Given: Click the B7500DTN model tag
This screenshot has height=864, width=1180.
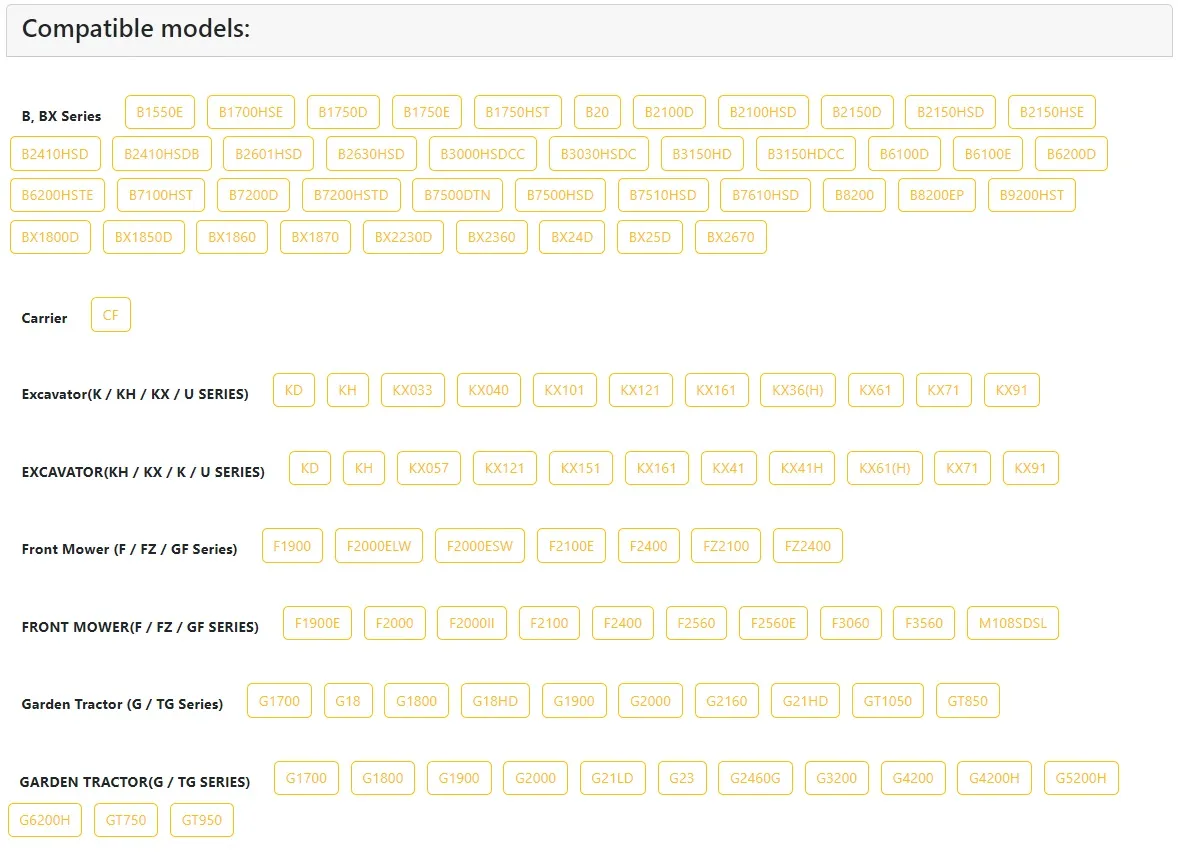Looking at the screenshot, I should [457, 195].
